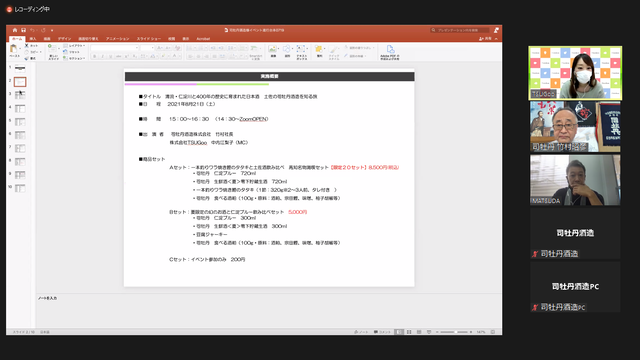The height and width of the screenshot is (360, 640).
Task: Open the font size combo box
Action: (147, 48)
